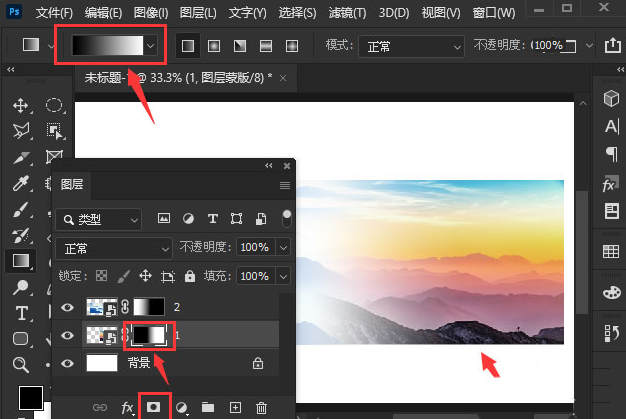
Task: Delete layer using the trash icon
Action: click(x=261, y=408)
